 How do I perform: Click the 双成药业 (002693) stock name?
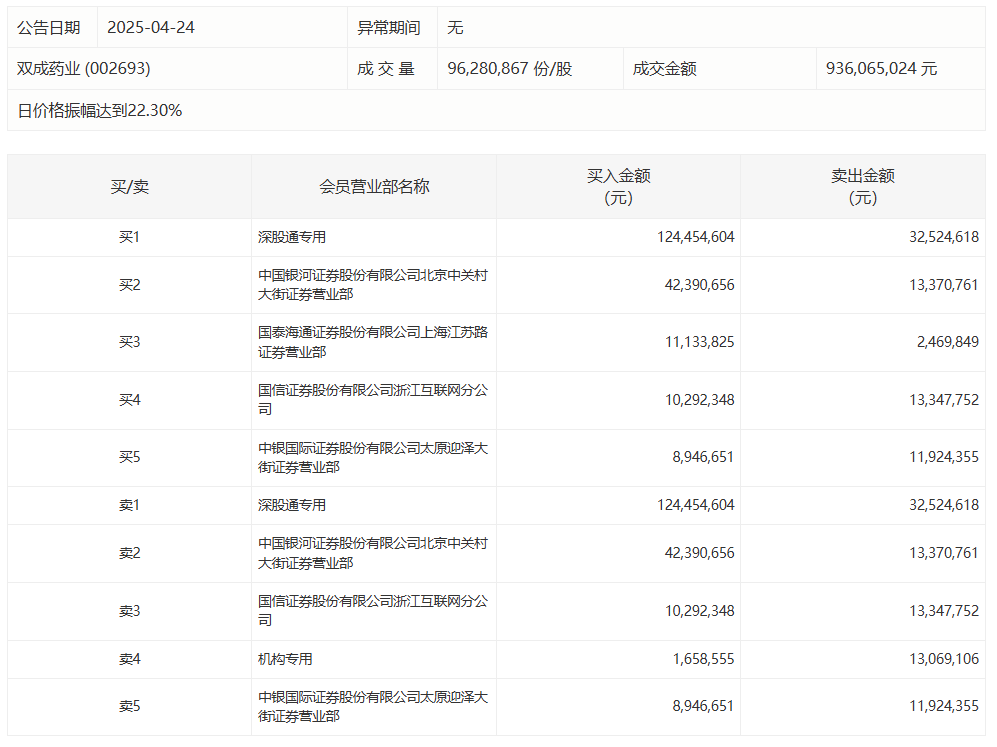click(x=84, y=69)
